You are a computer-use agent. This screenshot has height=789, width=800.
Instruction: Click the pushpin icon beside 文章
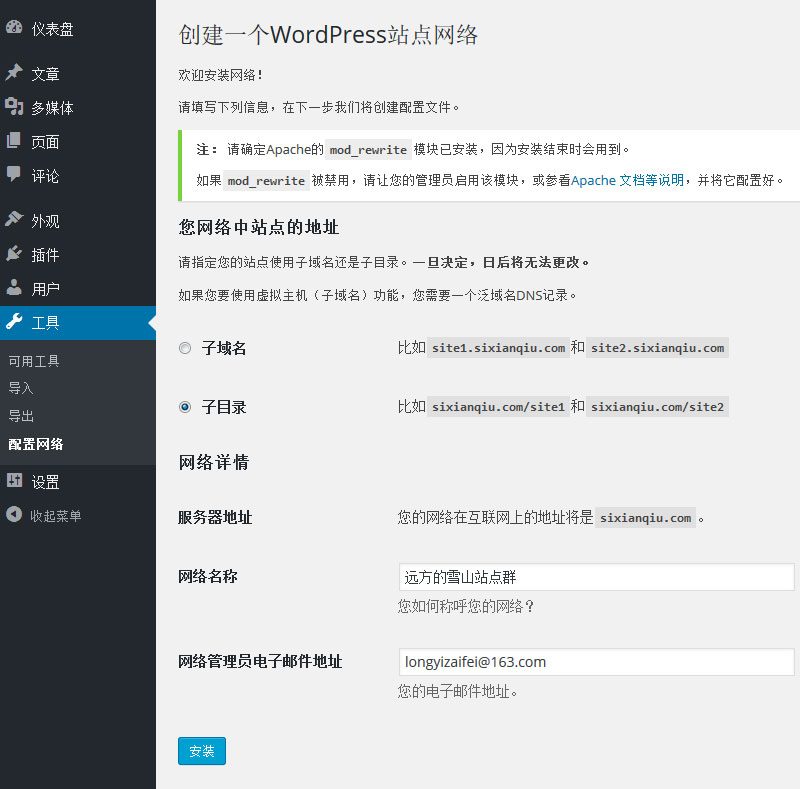[14, 72]
